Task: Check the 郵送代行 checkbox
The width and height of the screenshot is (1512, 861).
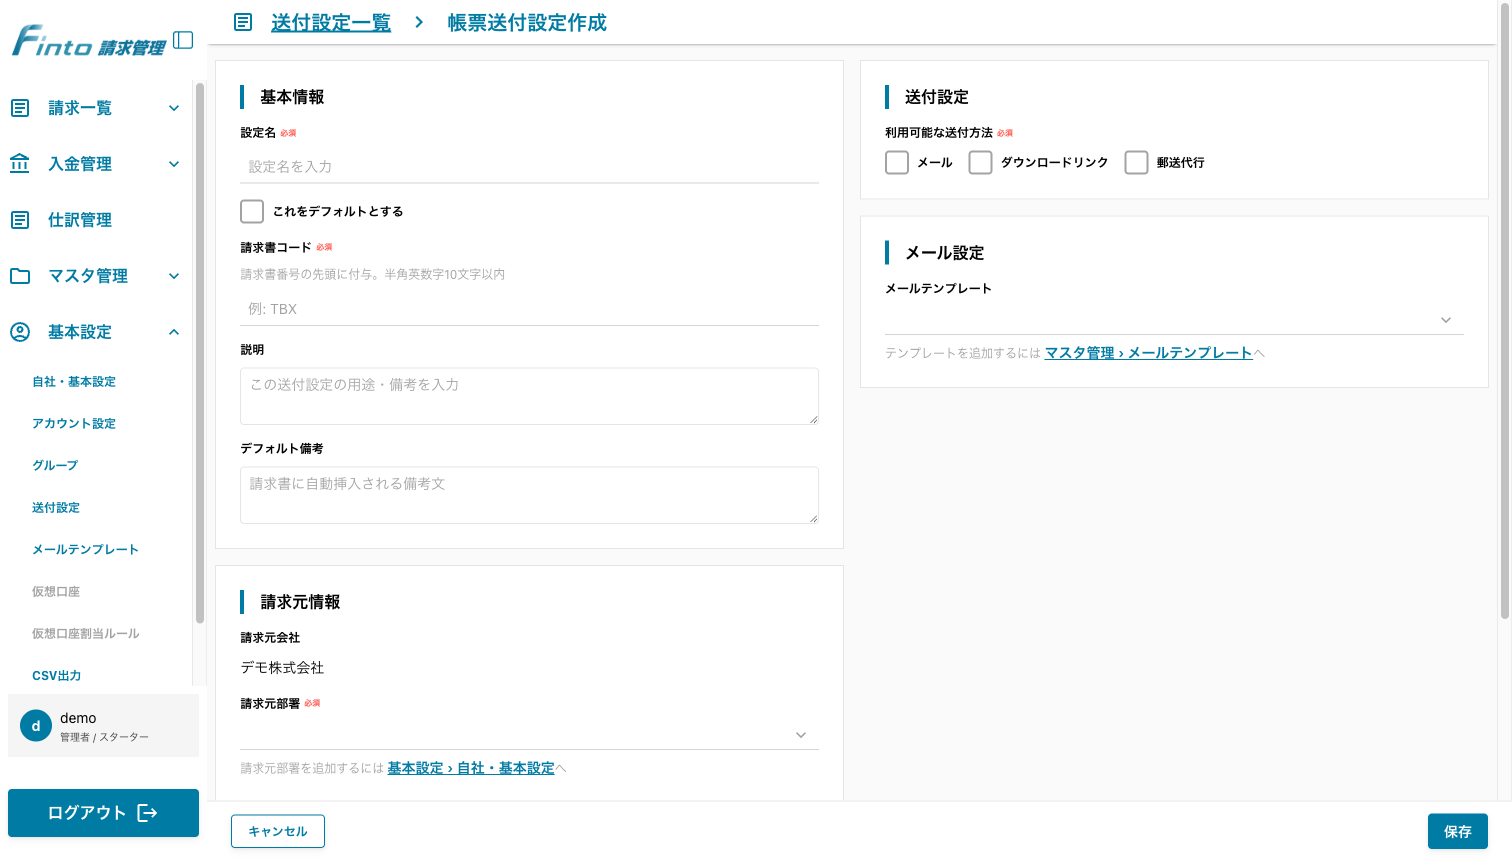Action: click(x=1137, y=162)
